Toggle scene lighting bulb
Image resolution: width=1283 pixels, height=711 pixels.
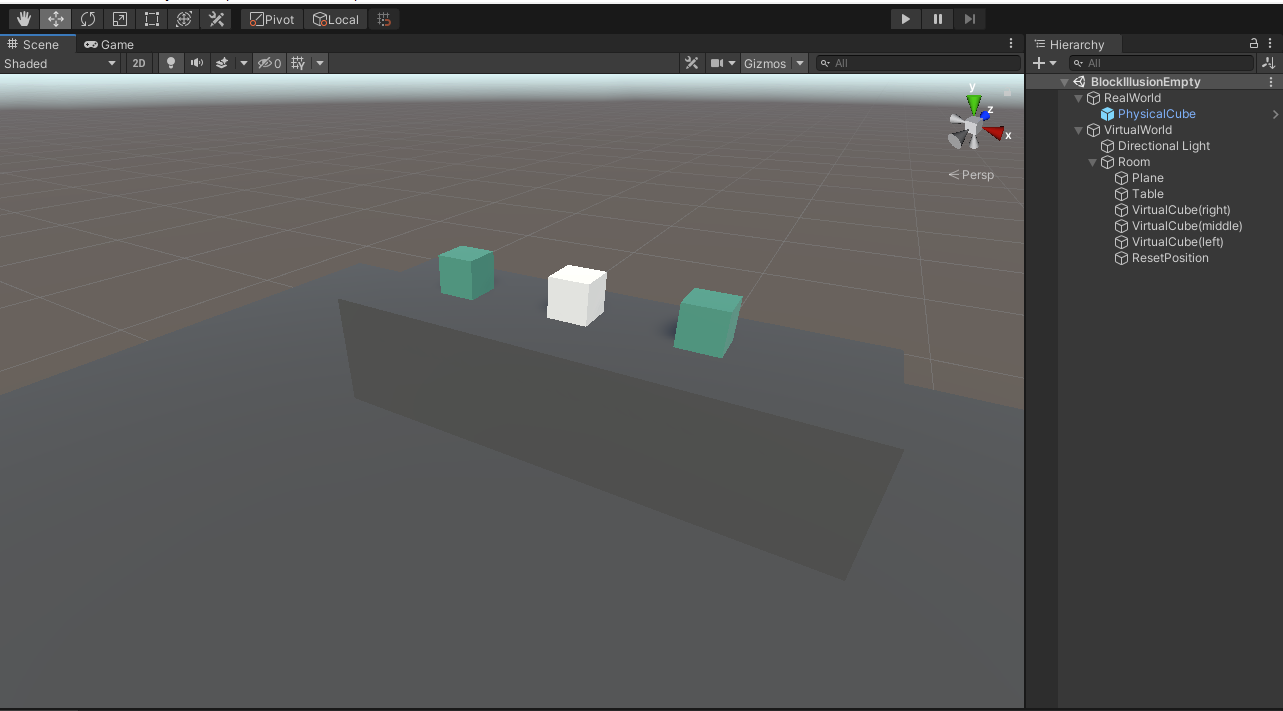[x=171, y=63]
